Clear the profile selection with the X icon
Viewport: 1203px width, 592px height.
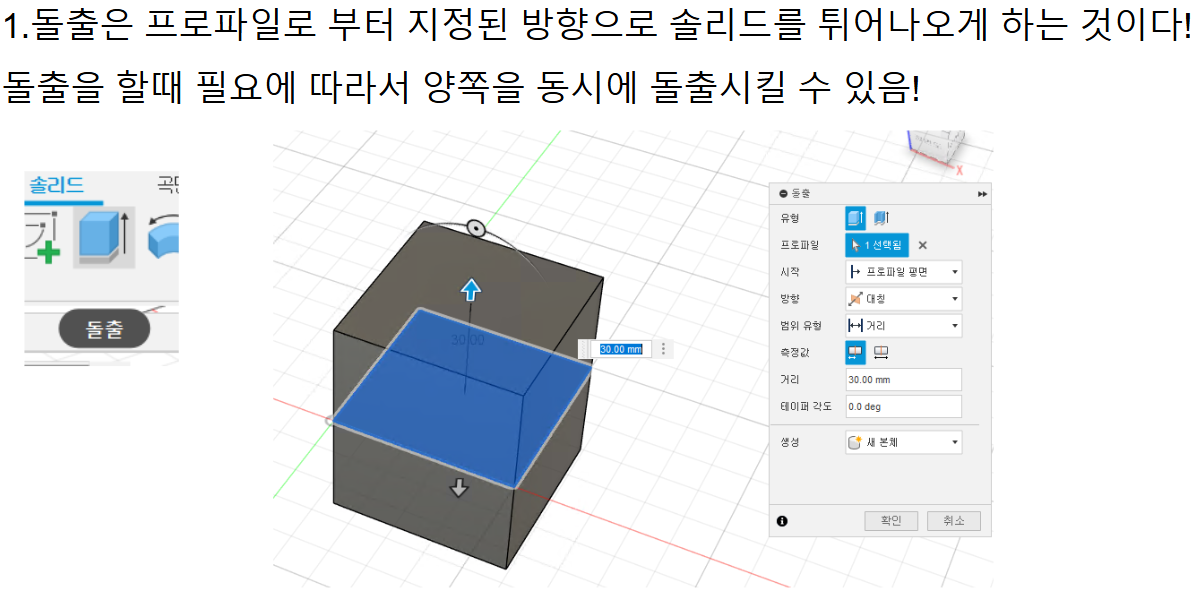tap(923, 245)
